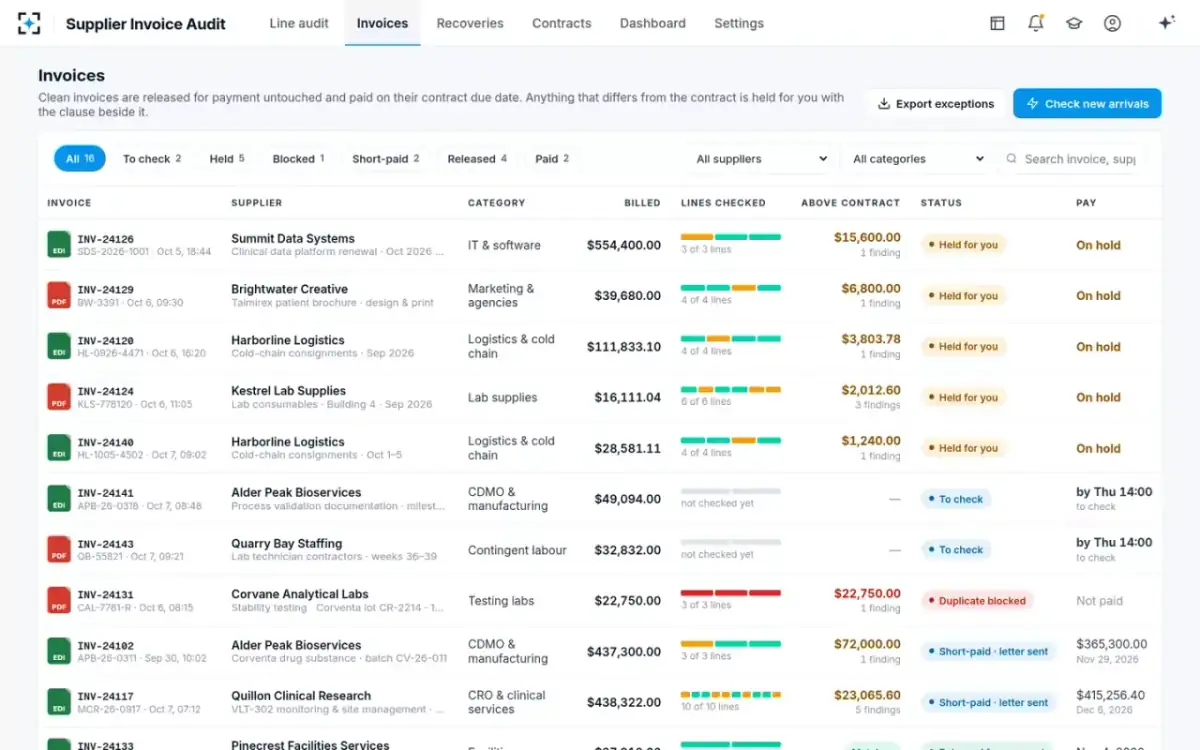This screenshot has height=750, width=1200.
Task: Click Check new arrivals button
Action: click(x=1087, y=104)
